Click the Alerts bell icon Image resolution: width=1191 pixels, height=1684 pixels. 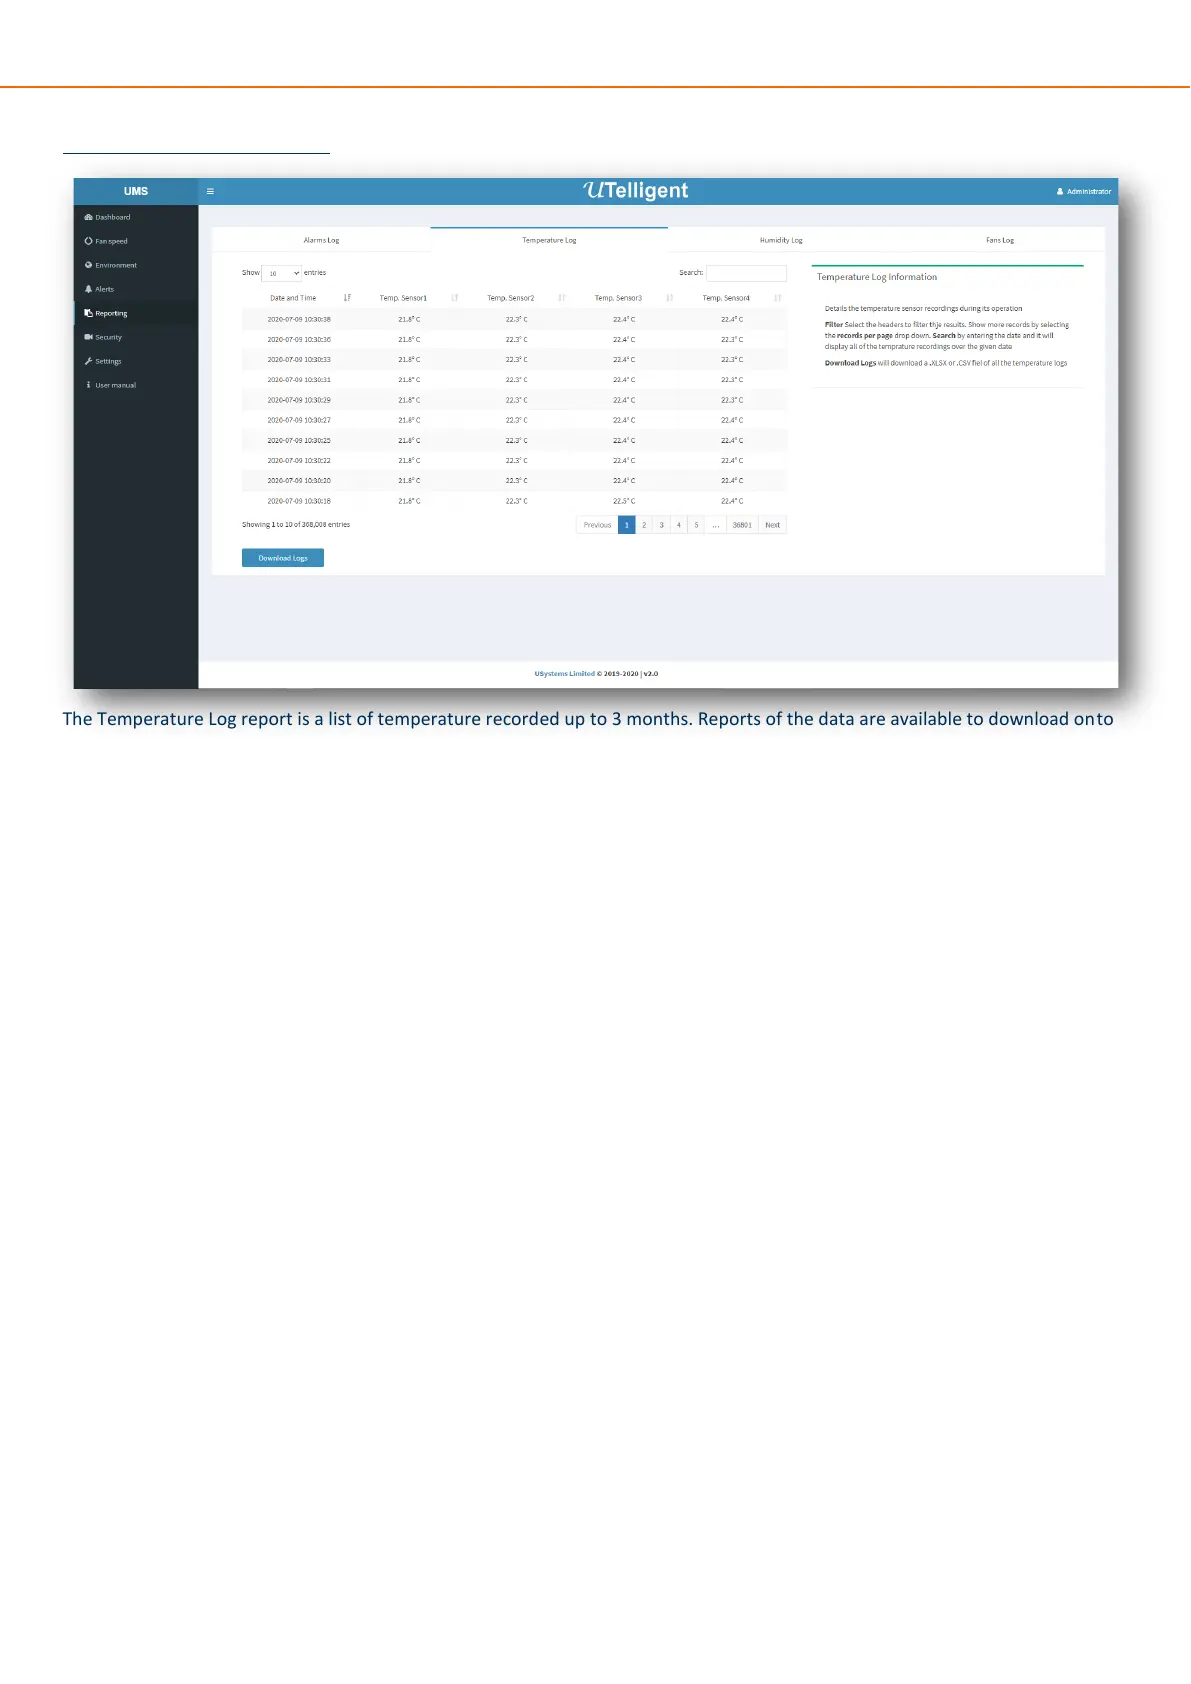coord(89,289)
